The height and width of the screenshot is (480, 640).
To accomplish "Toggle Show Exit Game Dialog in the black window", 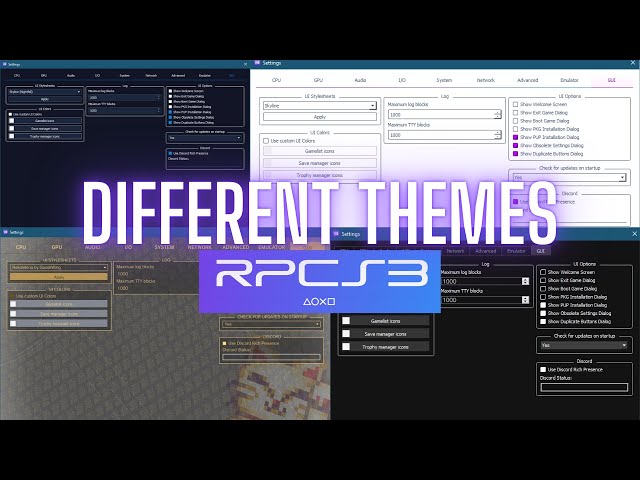I will tap(543, 280).
